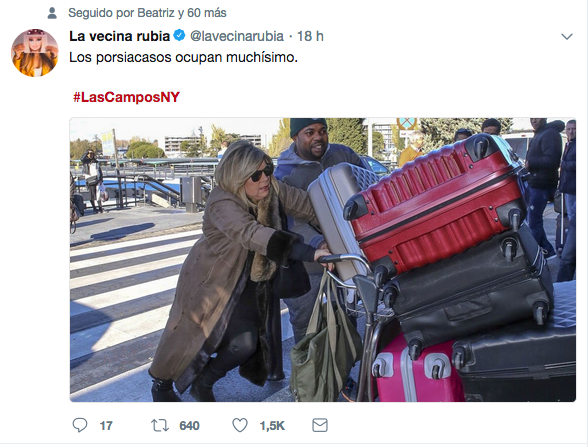The width and height of the screenshot is (588, 447).
Task: Click the @lavecinarubia handle
Action: (x=237, y=36)
